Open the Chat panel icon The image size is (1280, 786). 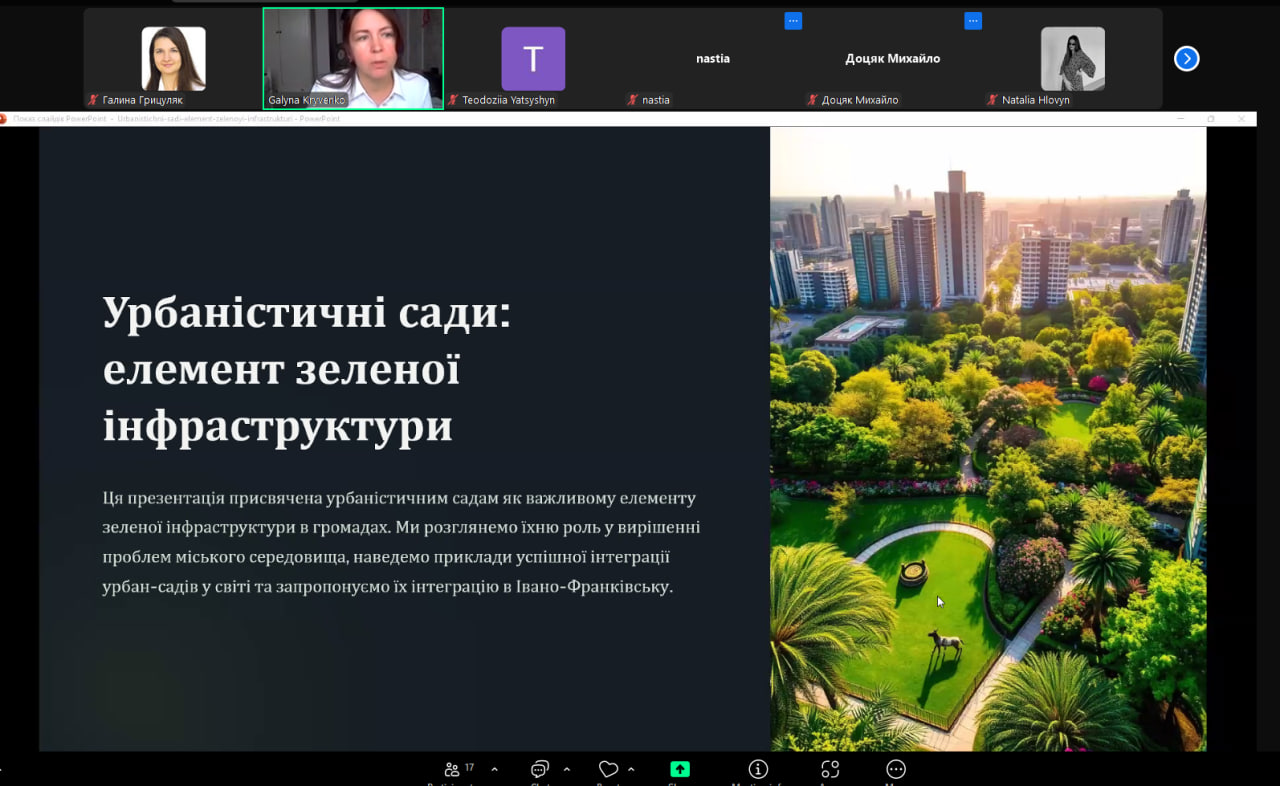(540, 769)
